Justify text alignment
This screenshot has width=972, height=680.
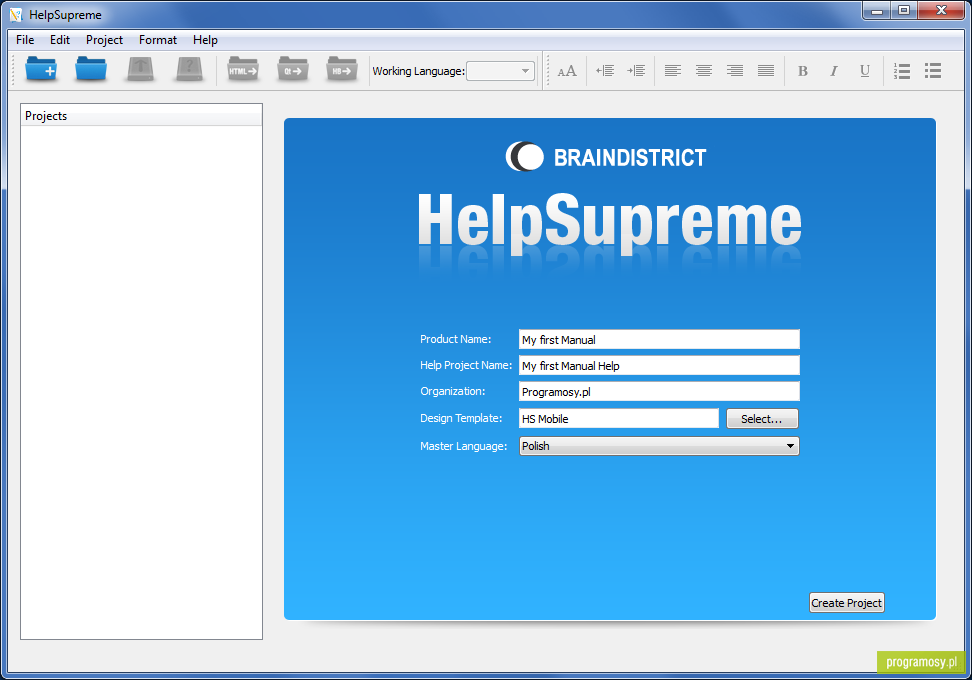[766, 71]
